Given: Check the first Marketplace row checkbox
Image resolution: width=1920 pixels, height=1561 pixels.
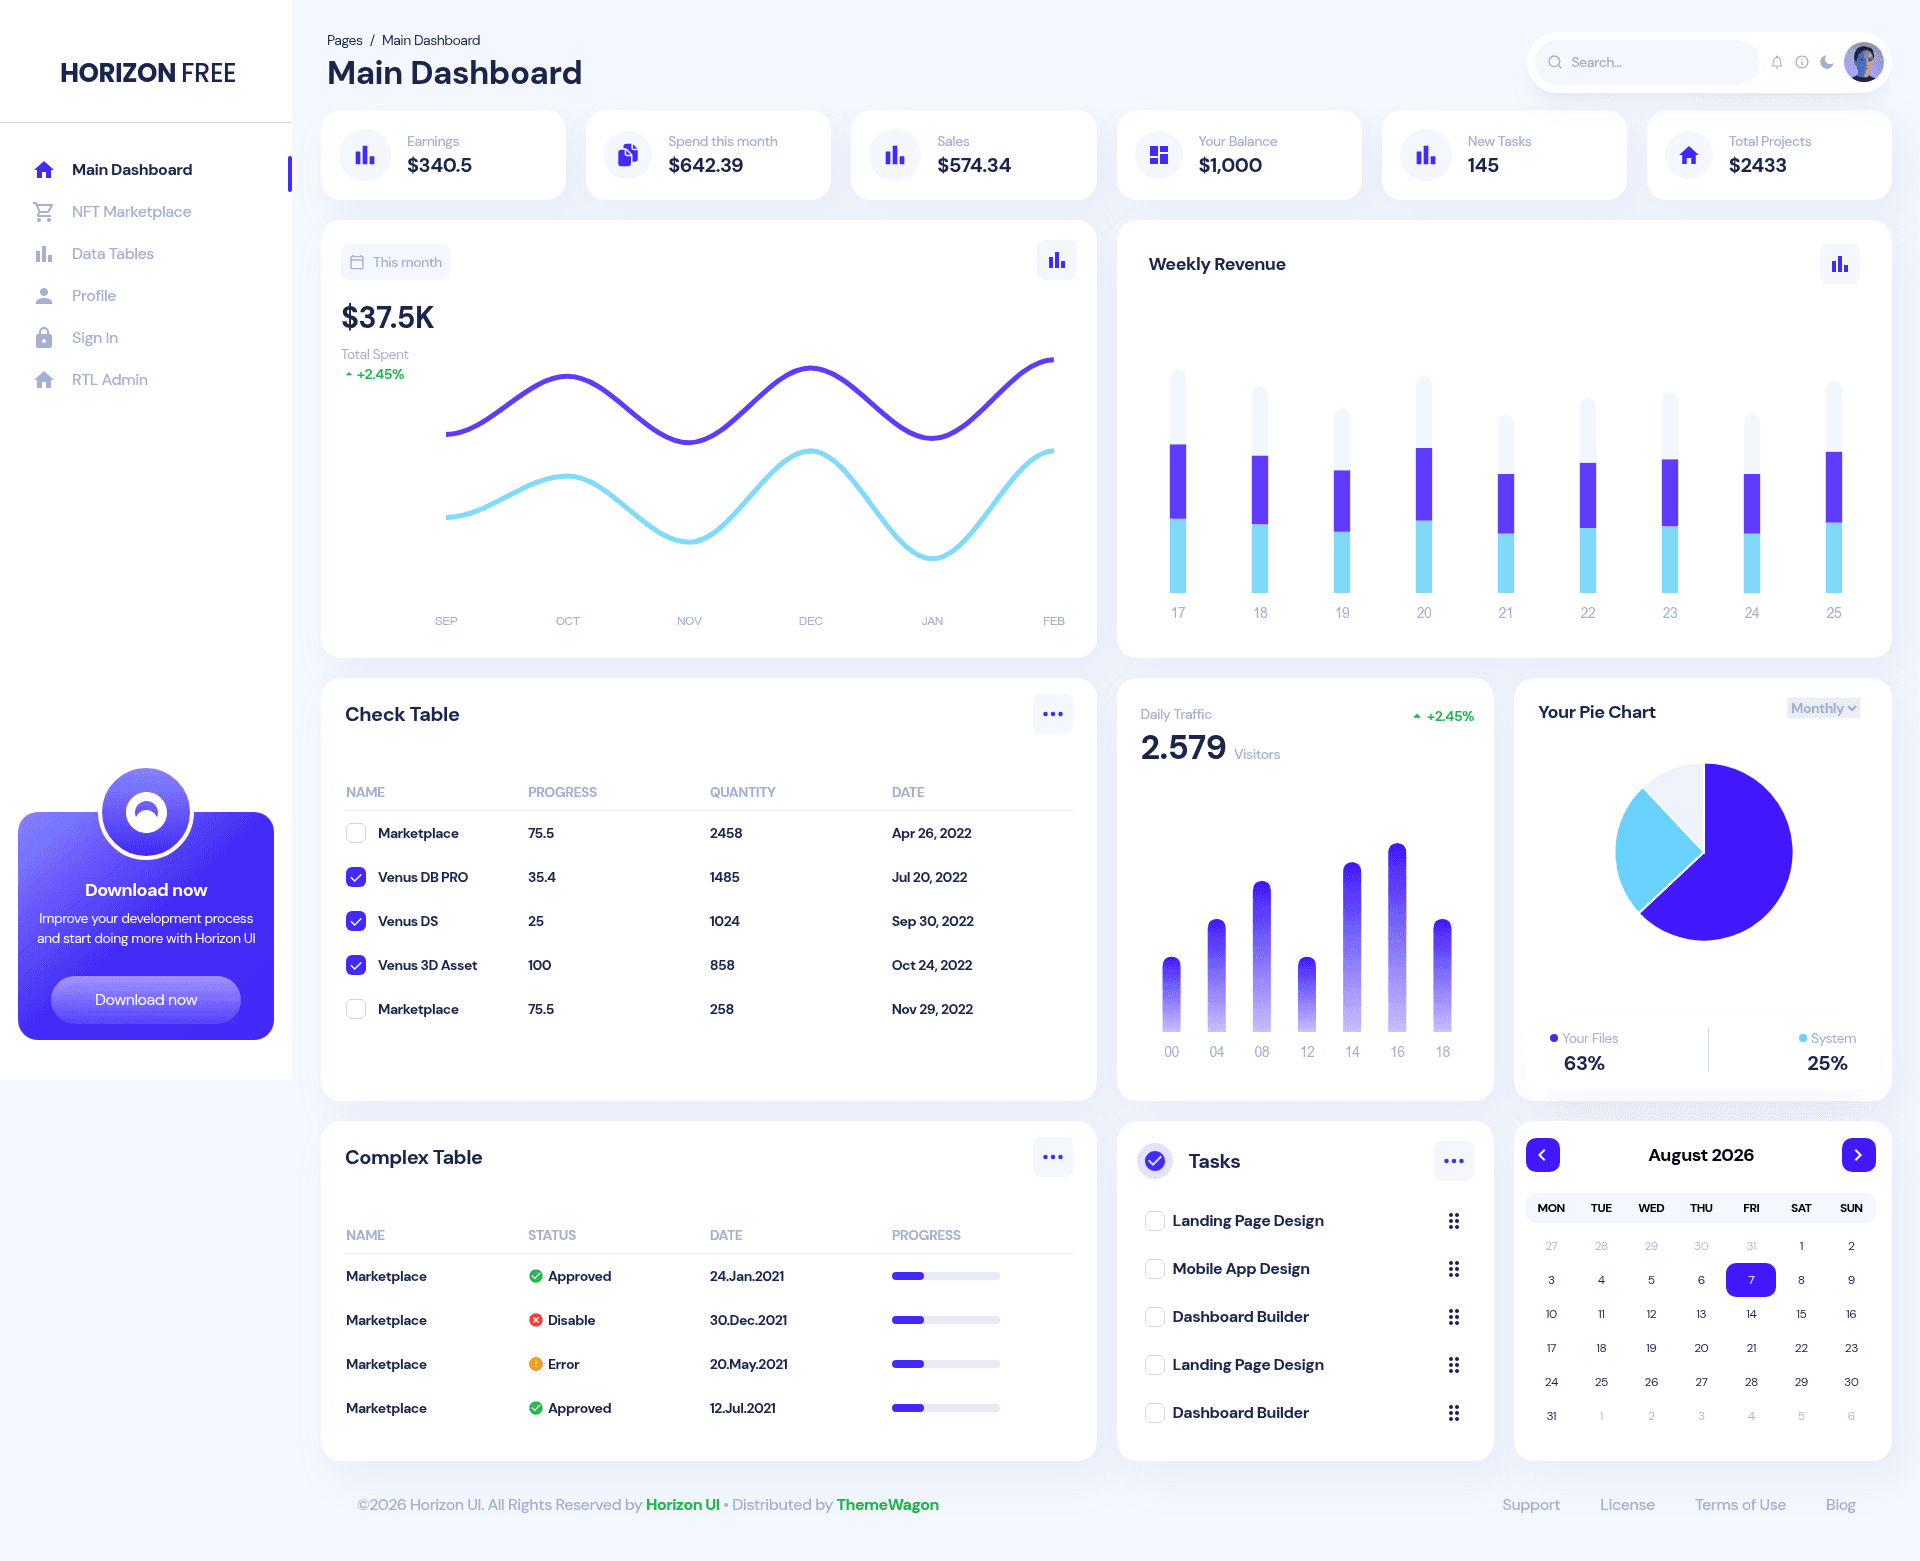Looking at the screenshot, I should [x=356, y=833].
